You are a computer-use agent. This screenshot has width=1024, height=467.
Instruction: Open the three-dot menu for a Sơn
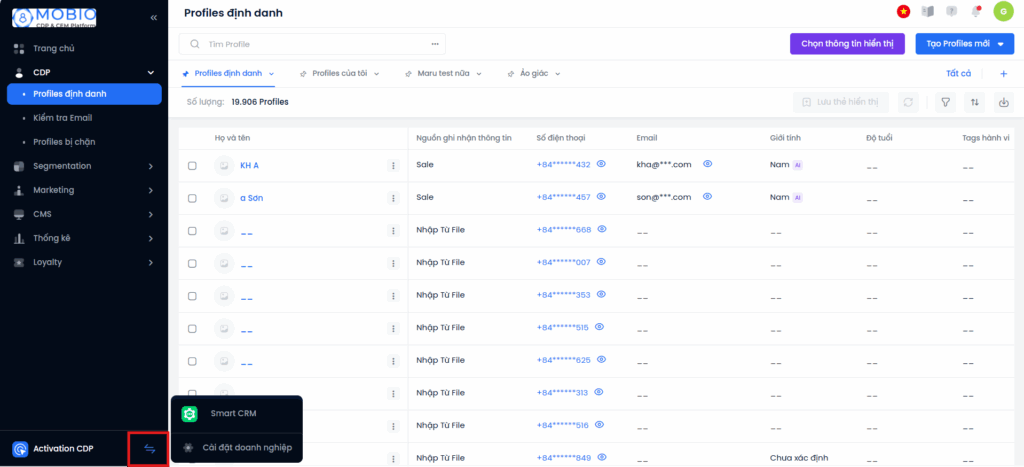[x=393, y=198]
